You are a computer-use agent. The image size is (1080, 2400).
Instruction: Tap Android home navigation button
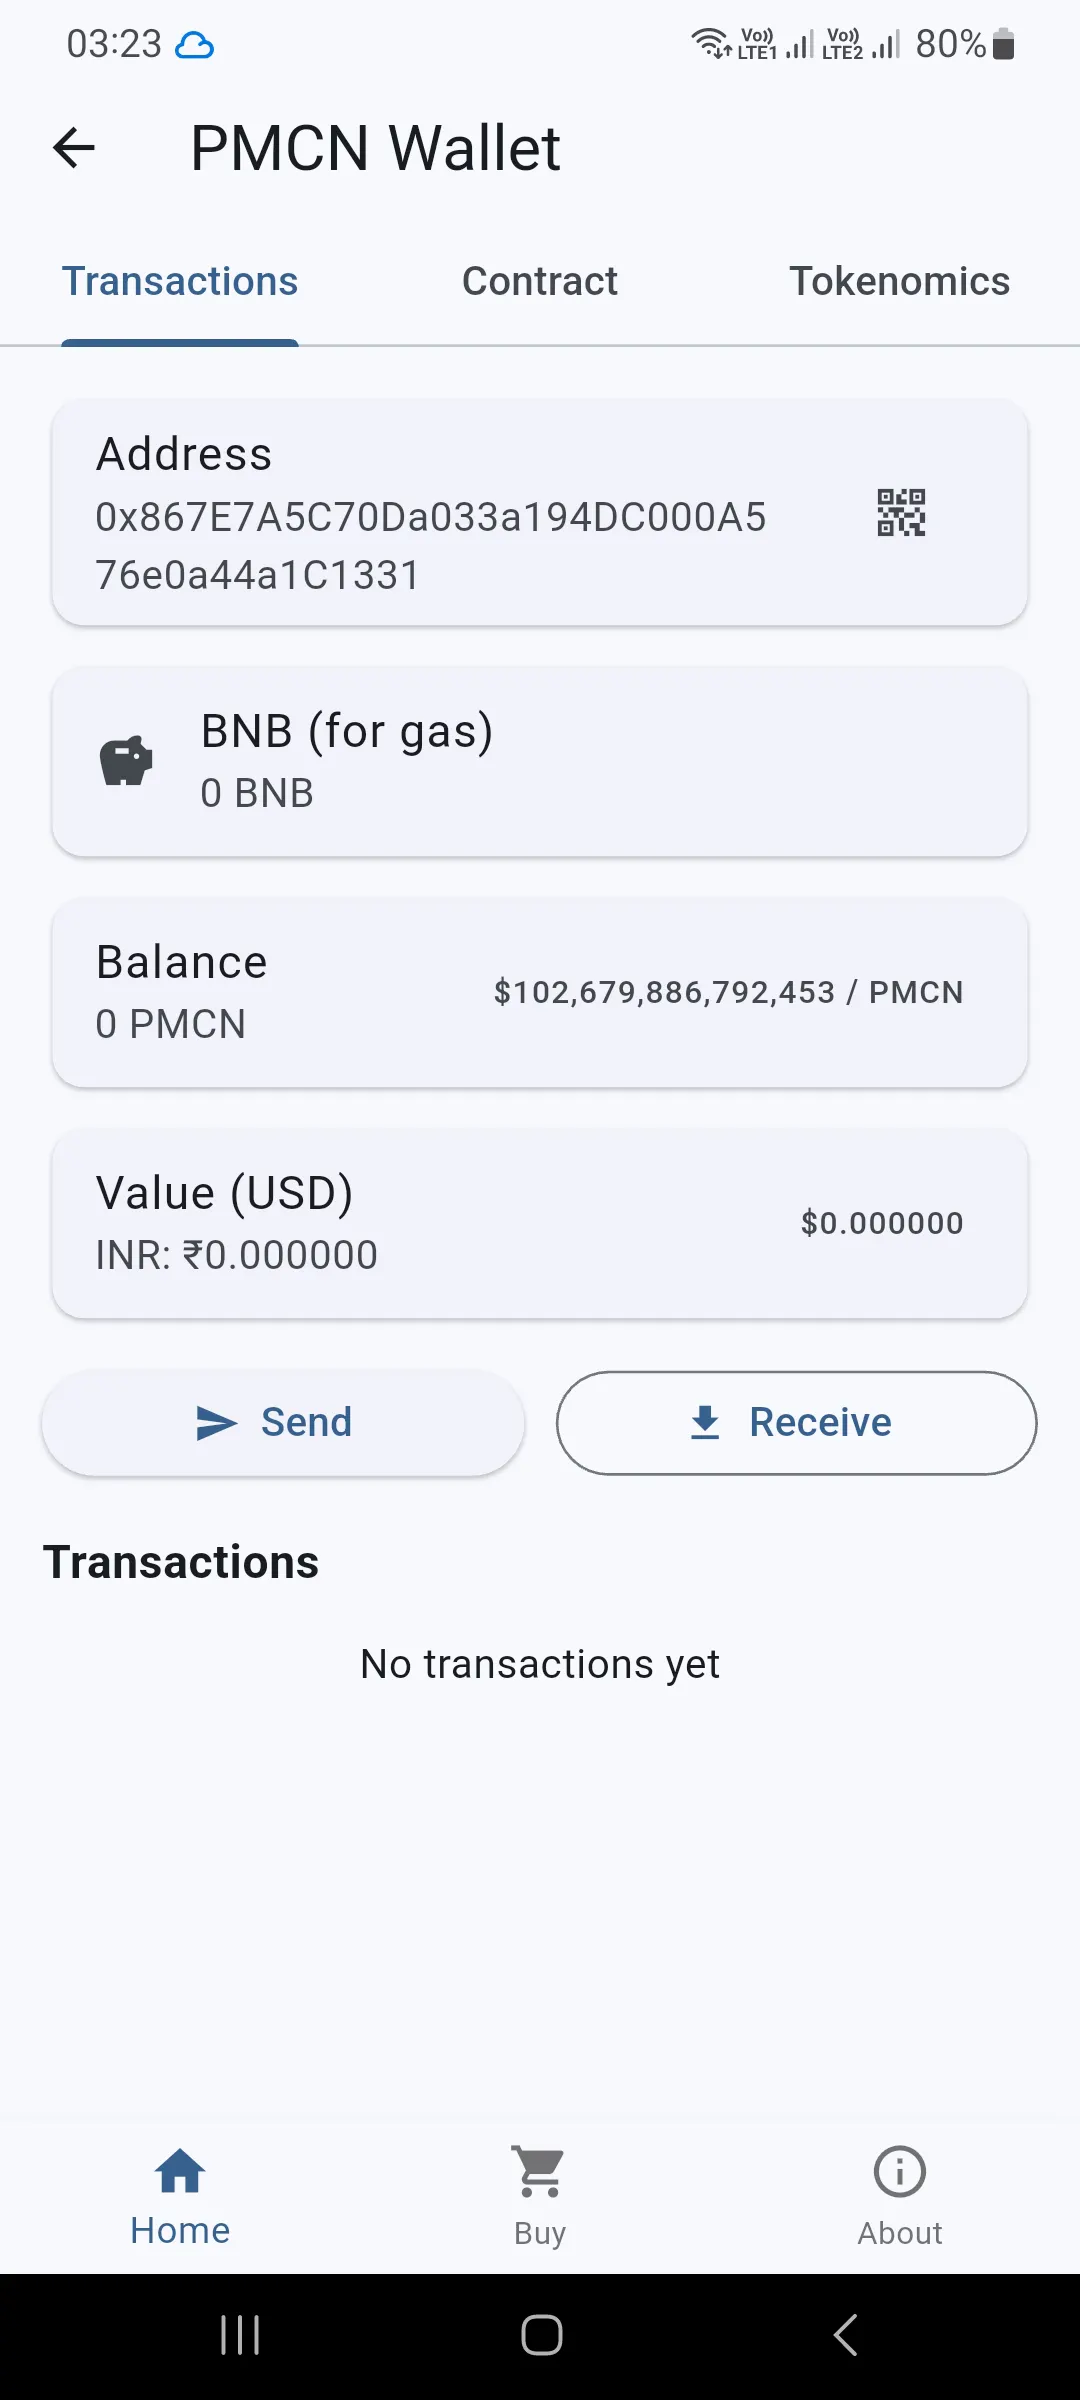click(x=541, y=2335)
